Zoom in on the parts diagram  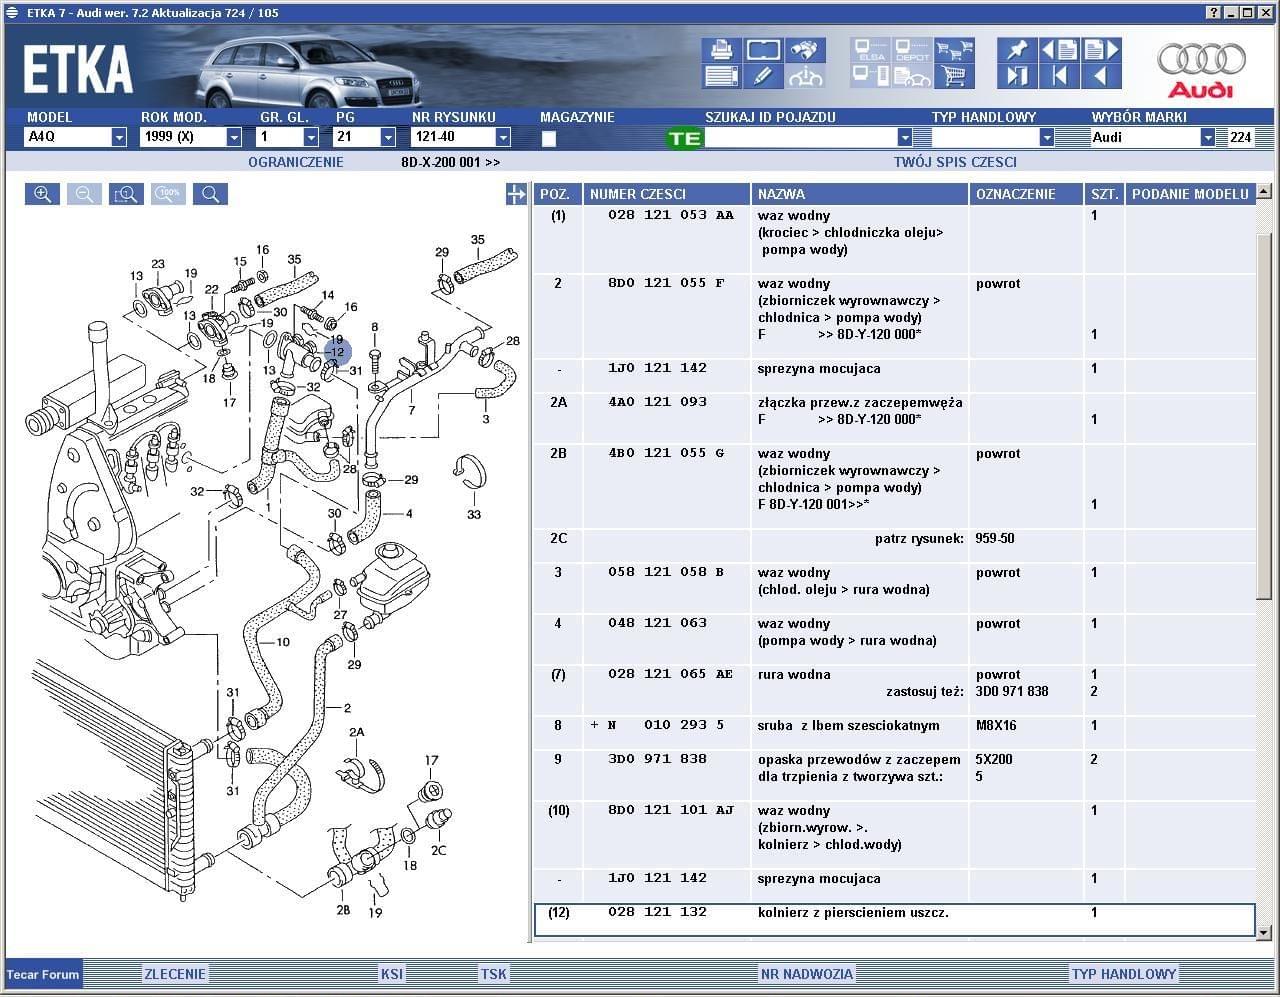point(43,194)
